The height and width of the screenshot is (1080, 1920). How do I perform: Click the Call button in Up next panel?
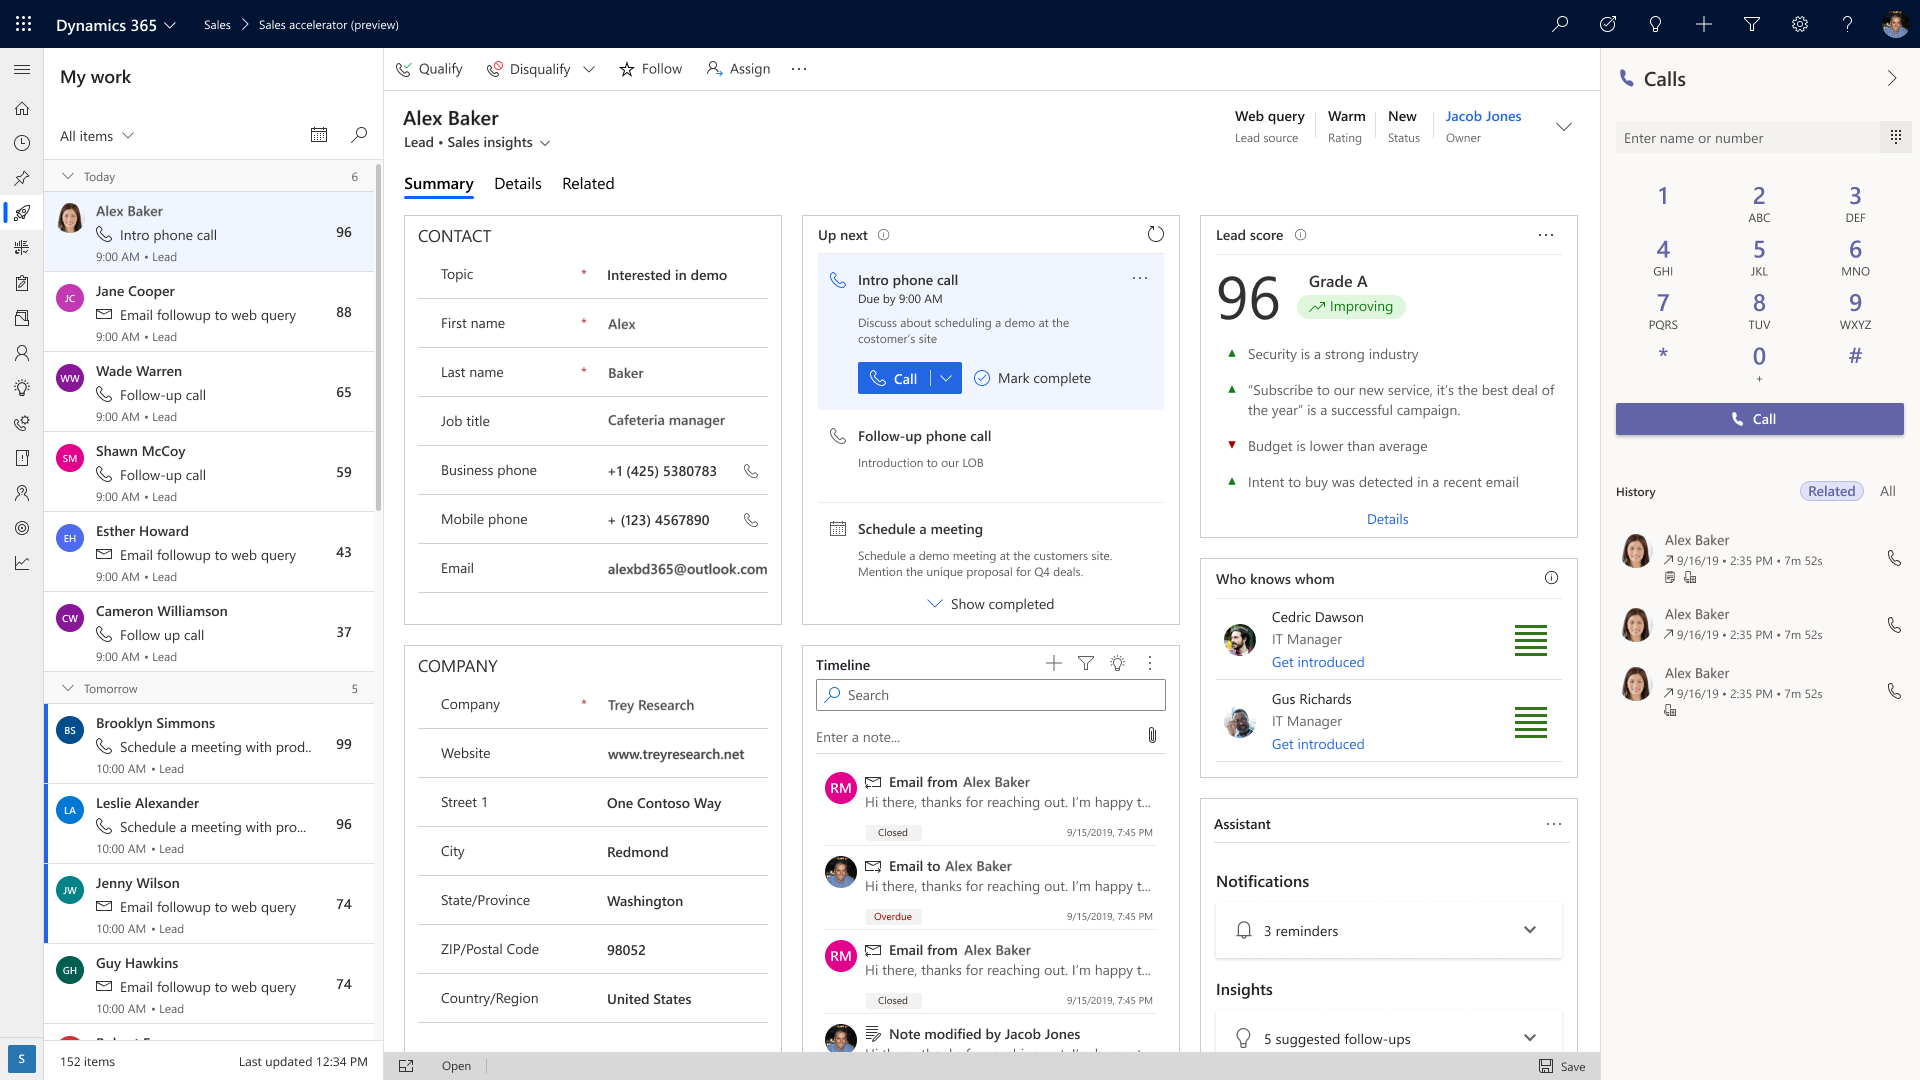point(895,378)
